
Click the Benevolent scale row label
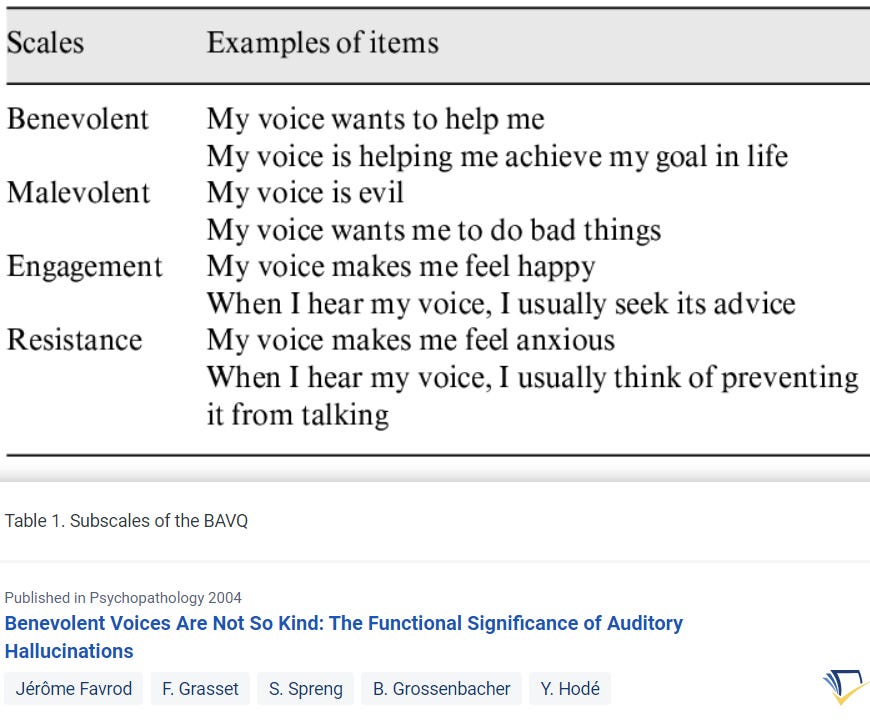click(78, 119)
